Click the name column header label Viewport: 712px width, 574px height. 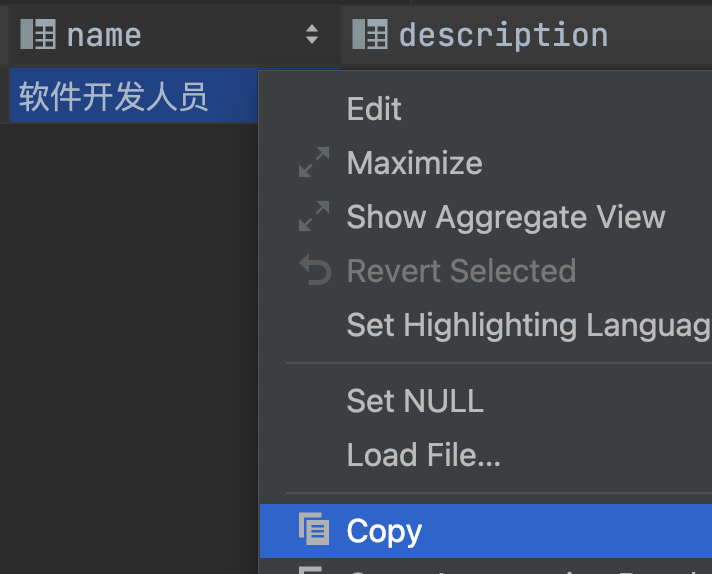click(104, 35)
